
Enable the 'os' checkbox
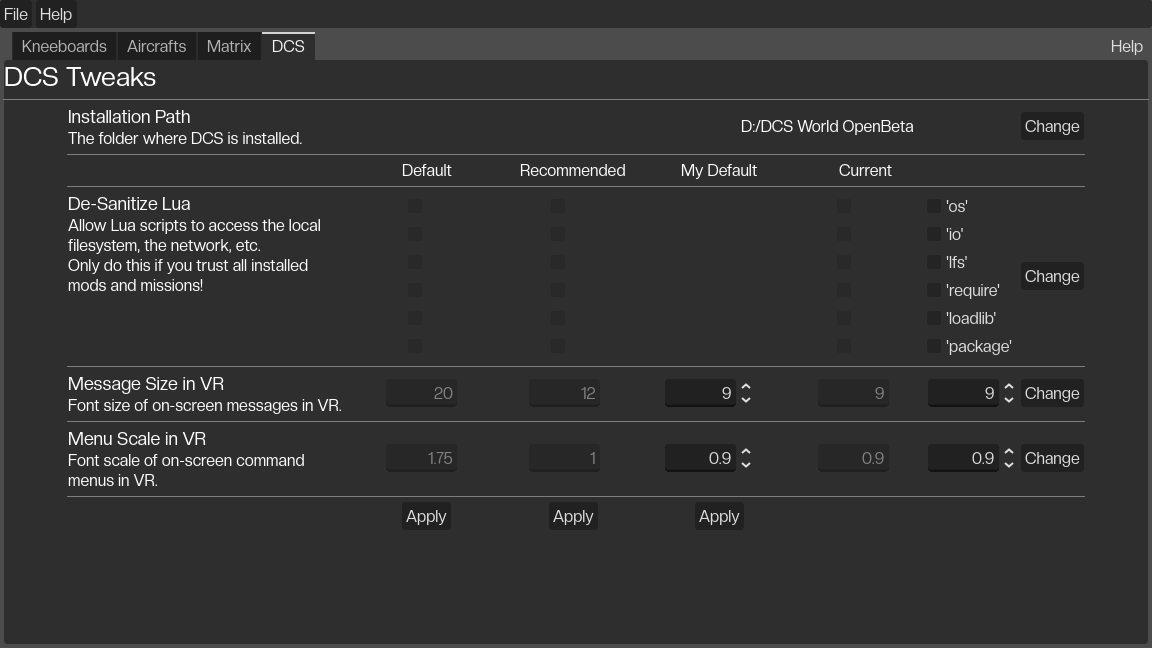pos(933,206)
